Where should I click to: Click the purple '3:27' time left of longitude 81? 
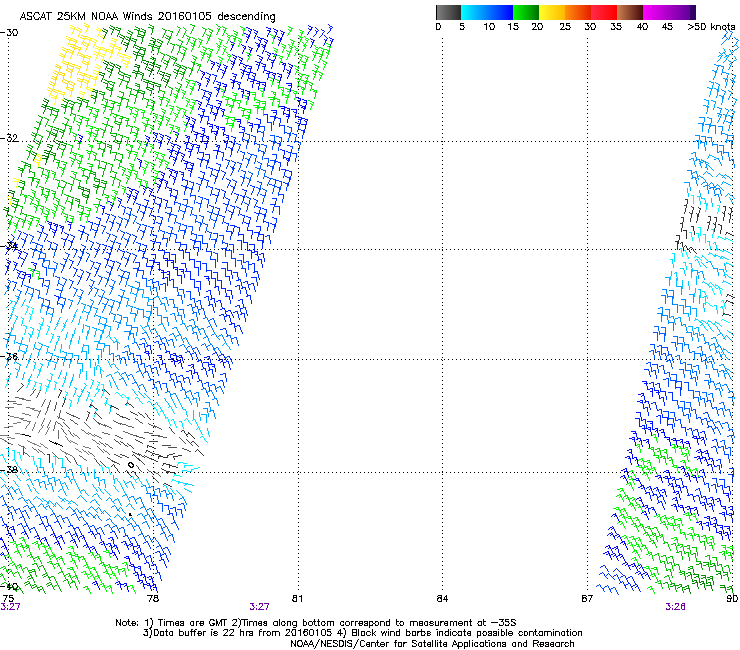tap(260, 607)
